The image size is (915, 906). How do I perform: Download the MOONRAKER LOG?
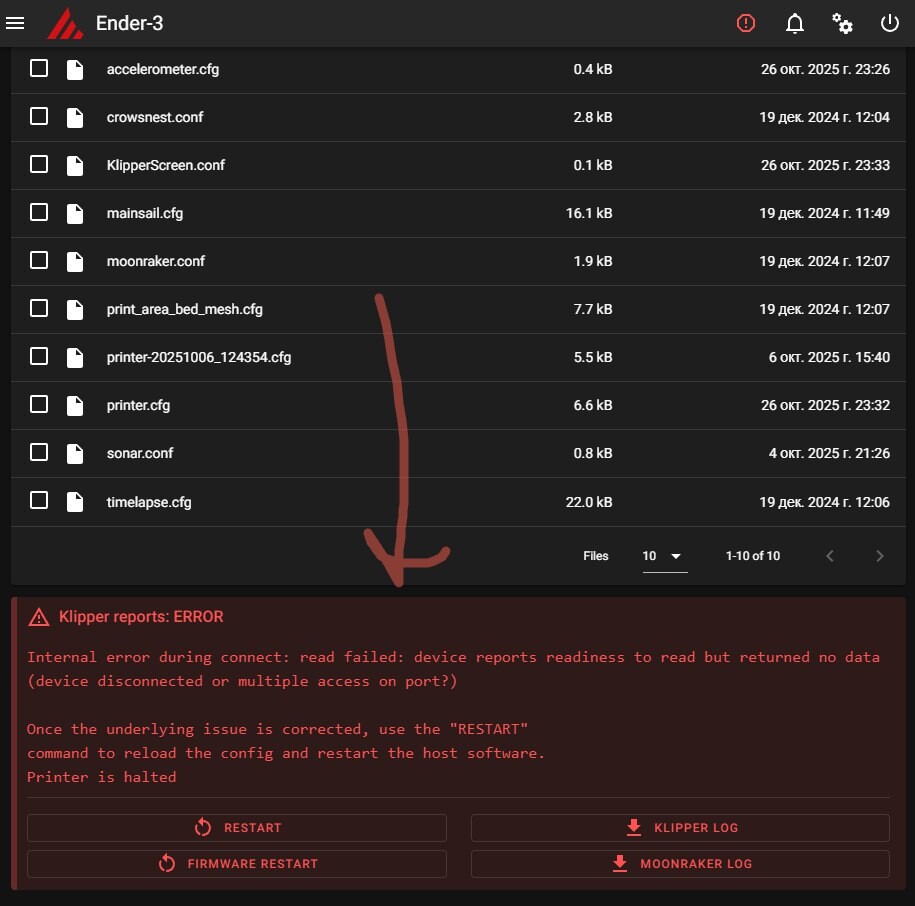(x=680, y=864)
